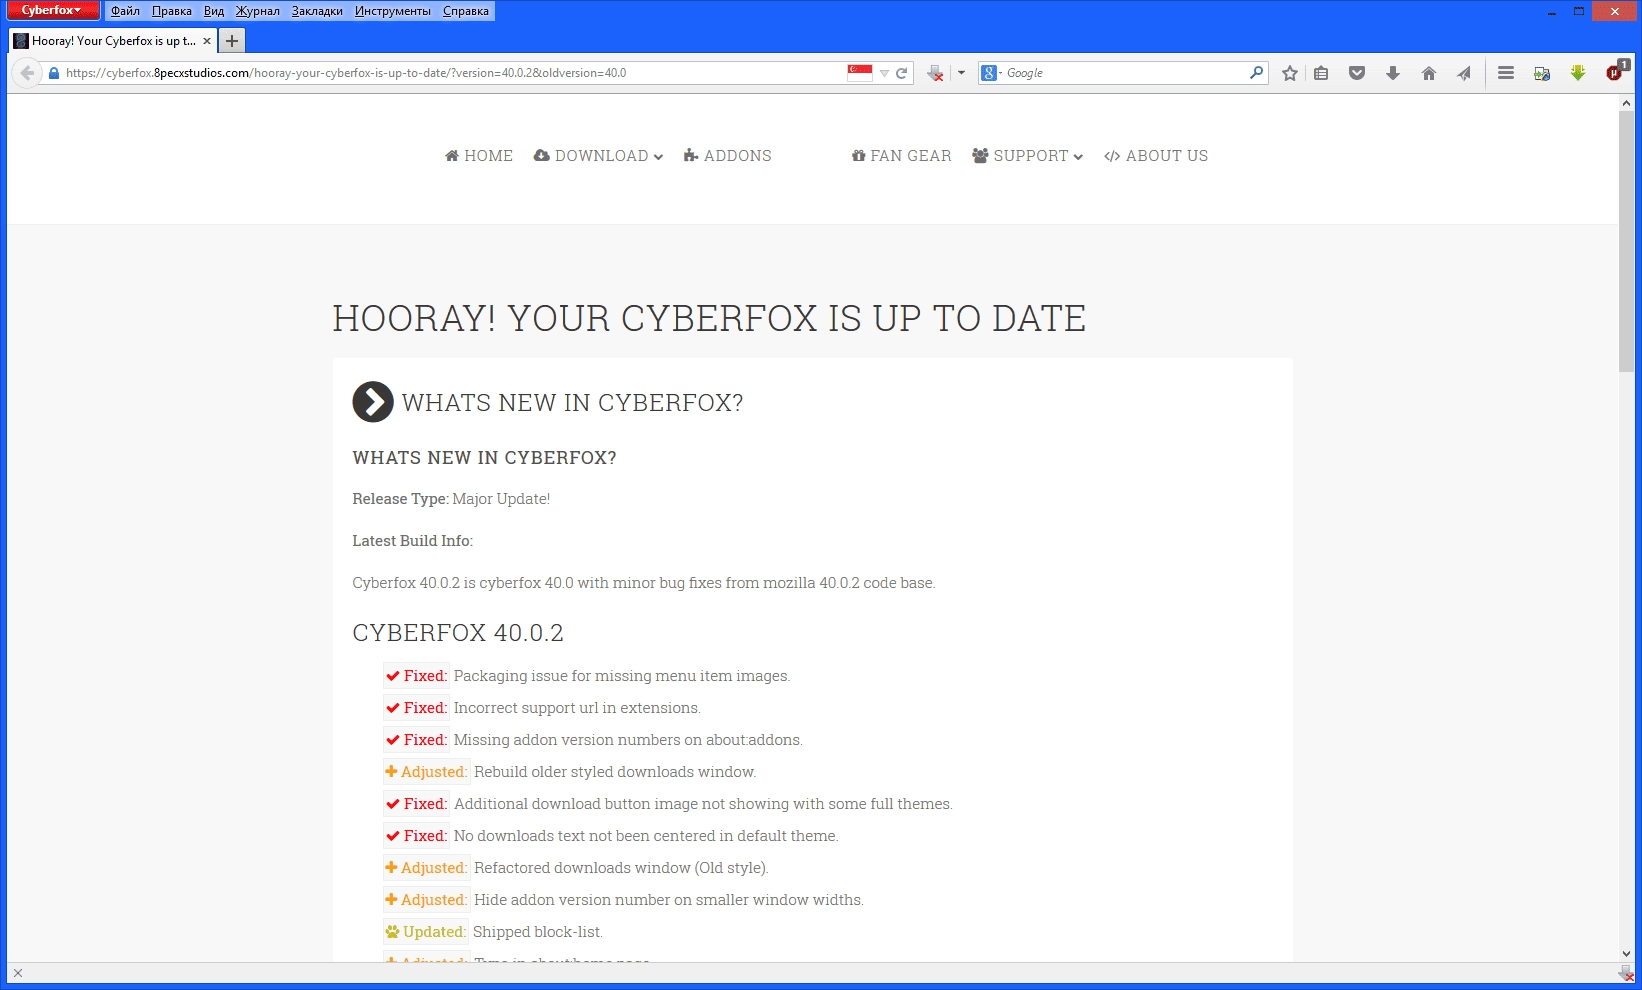Open the Cyberfox application menu button
1642x990 pixels.
coord(52,10)
